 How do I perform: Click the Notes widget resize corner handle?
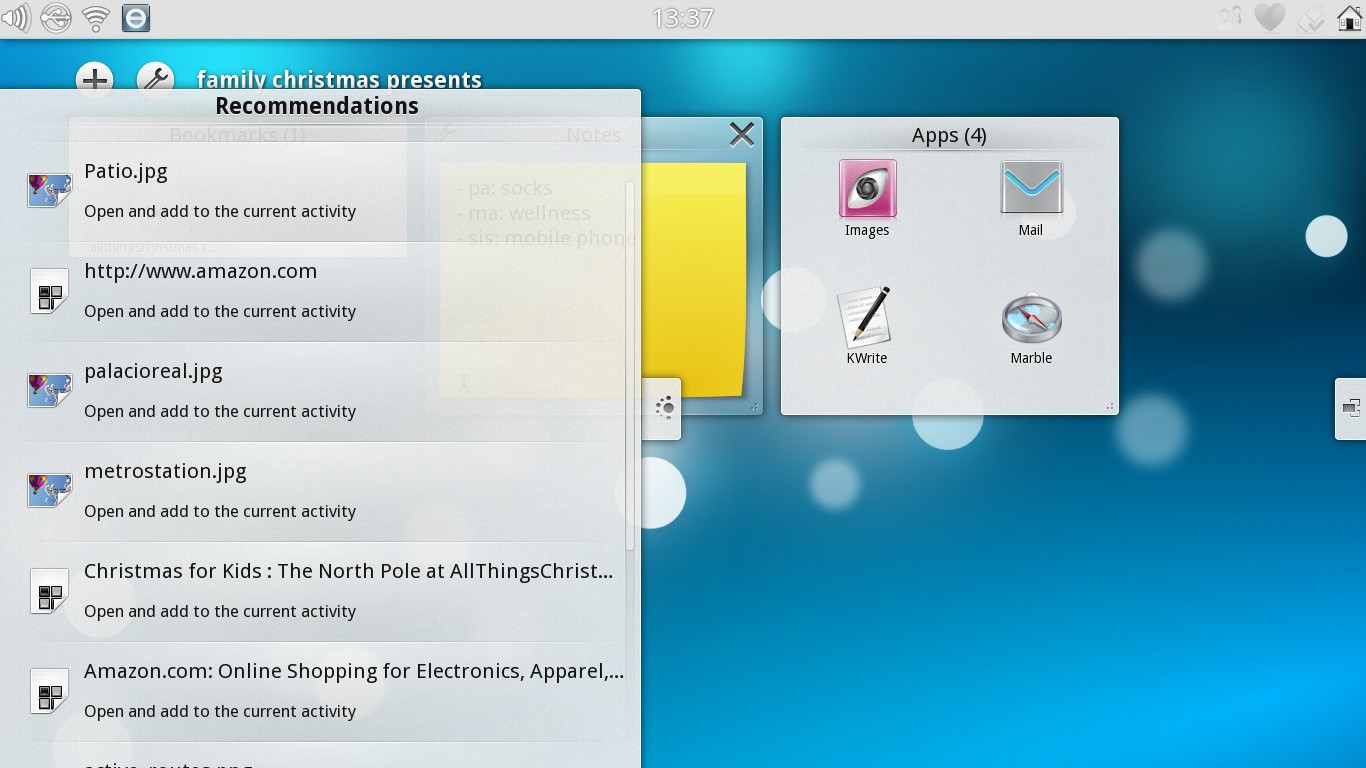pyautogui.click(x=754, y=407)
